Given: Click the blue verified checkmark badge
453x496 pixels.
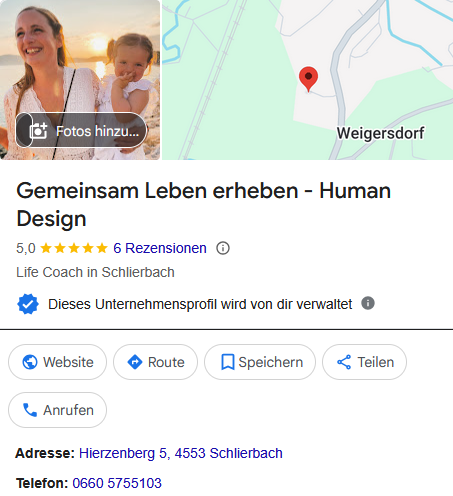Looking at the screenshot, I should point(28,304).
